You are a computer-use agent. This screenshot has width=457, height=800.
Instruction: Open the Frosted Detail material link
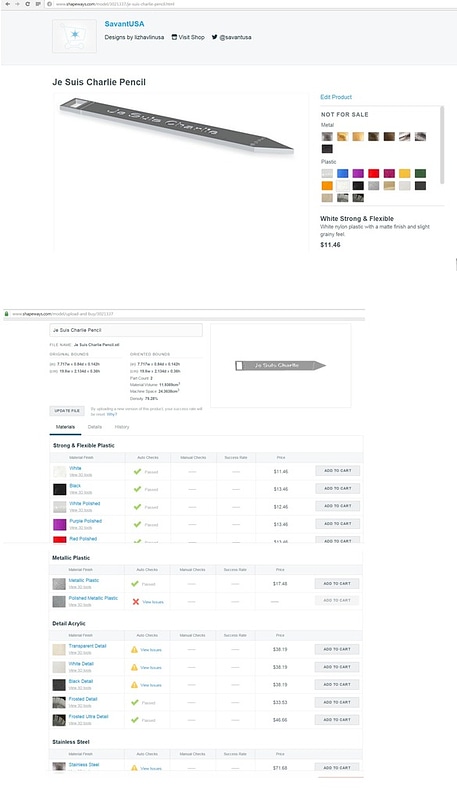[x=83, y=699]
